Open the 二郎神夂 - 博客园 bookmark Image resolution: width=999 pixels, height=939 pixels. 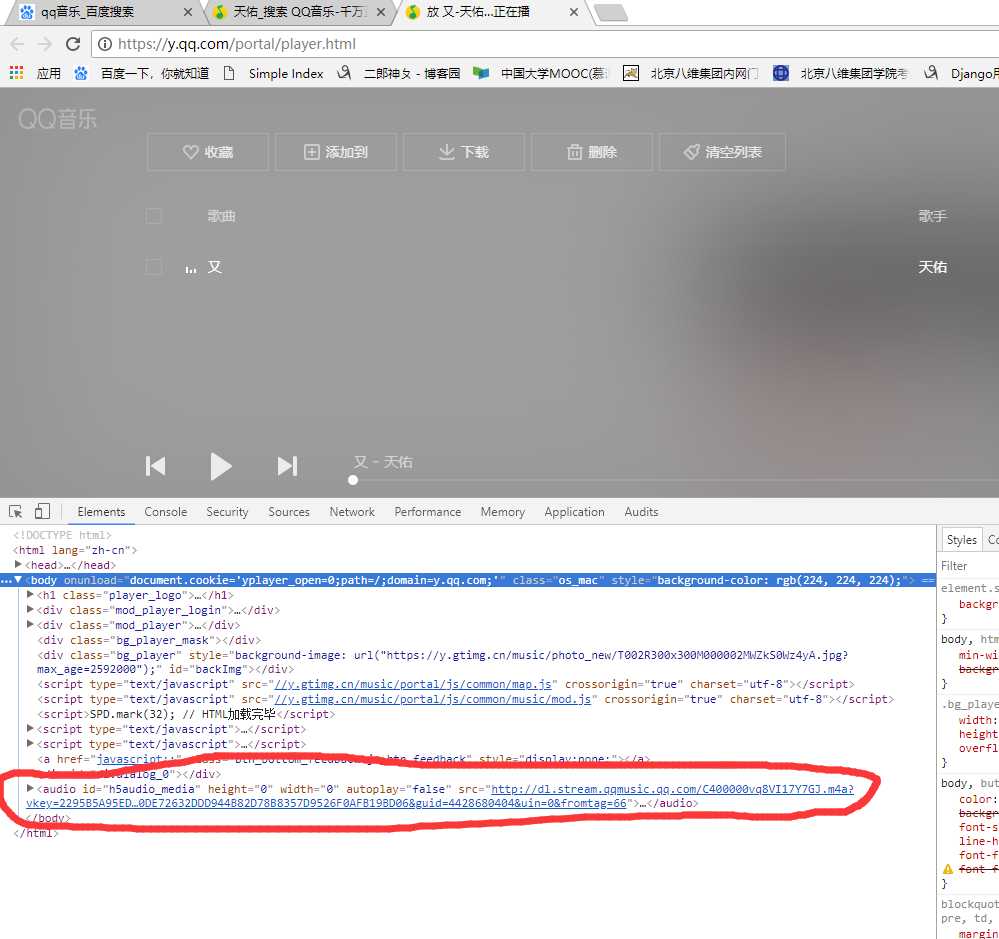(x=399, y=73)
